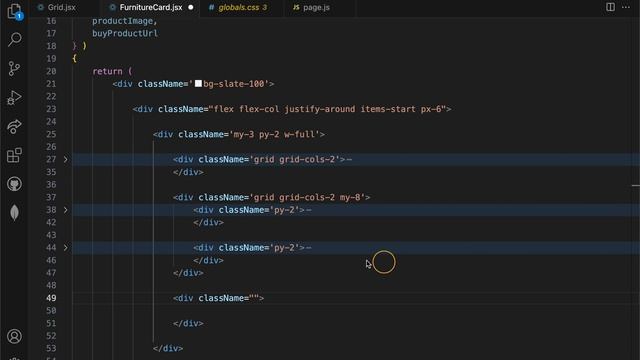The height and width of the screenshot is (360, 640).
Task: Expand folded block at line 44
Action: 65,248
